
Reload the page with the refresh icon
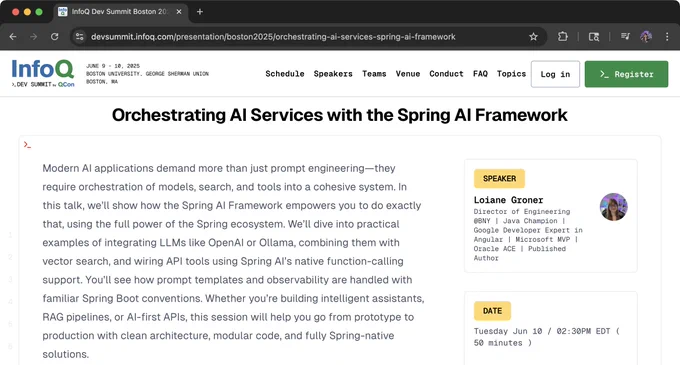55,37
